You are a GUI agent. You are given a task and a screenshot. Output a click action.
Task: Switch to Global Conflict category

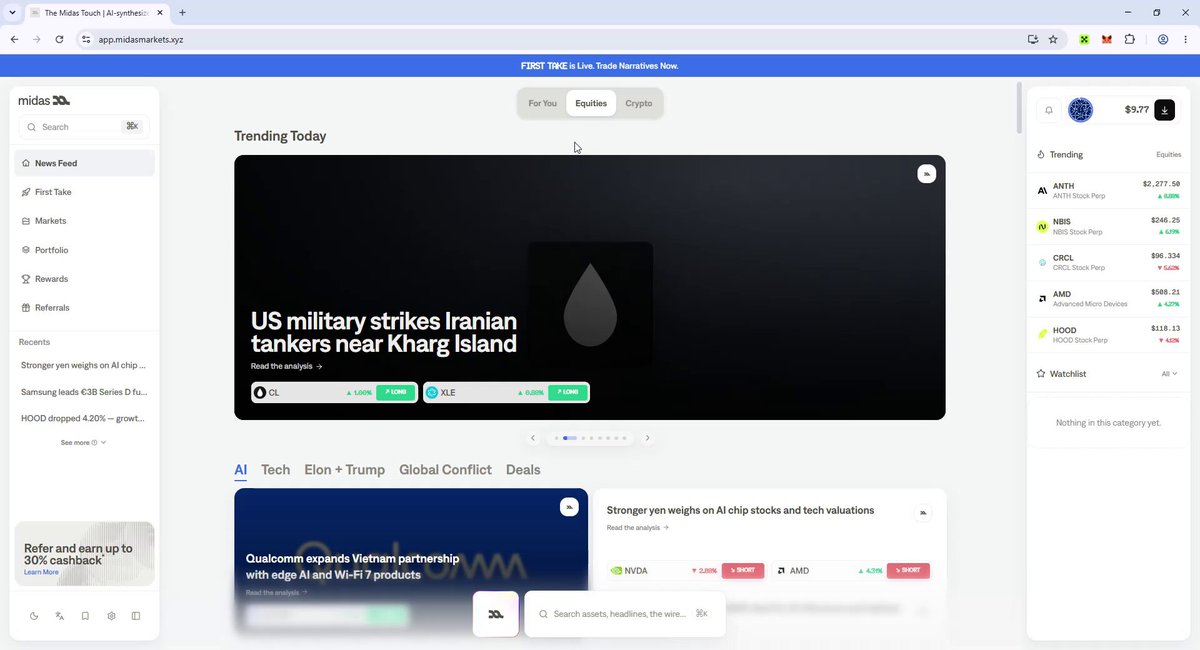[445, 469]
